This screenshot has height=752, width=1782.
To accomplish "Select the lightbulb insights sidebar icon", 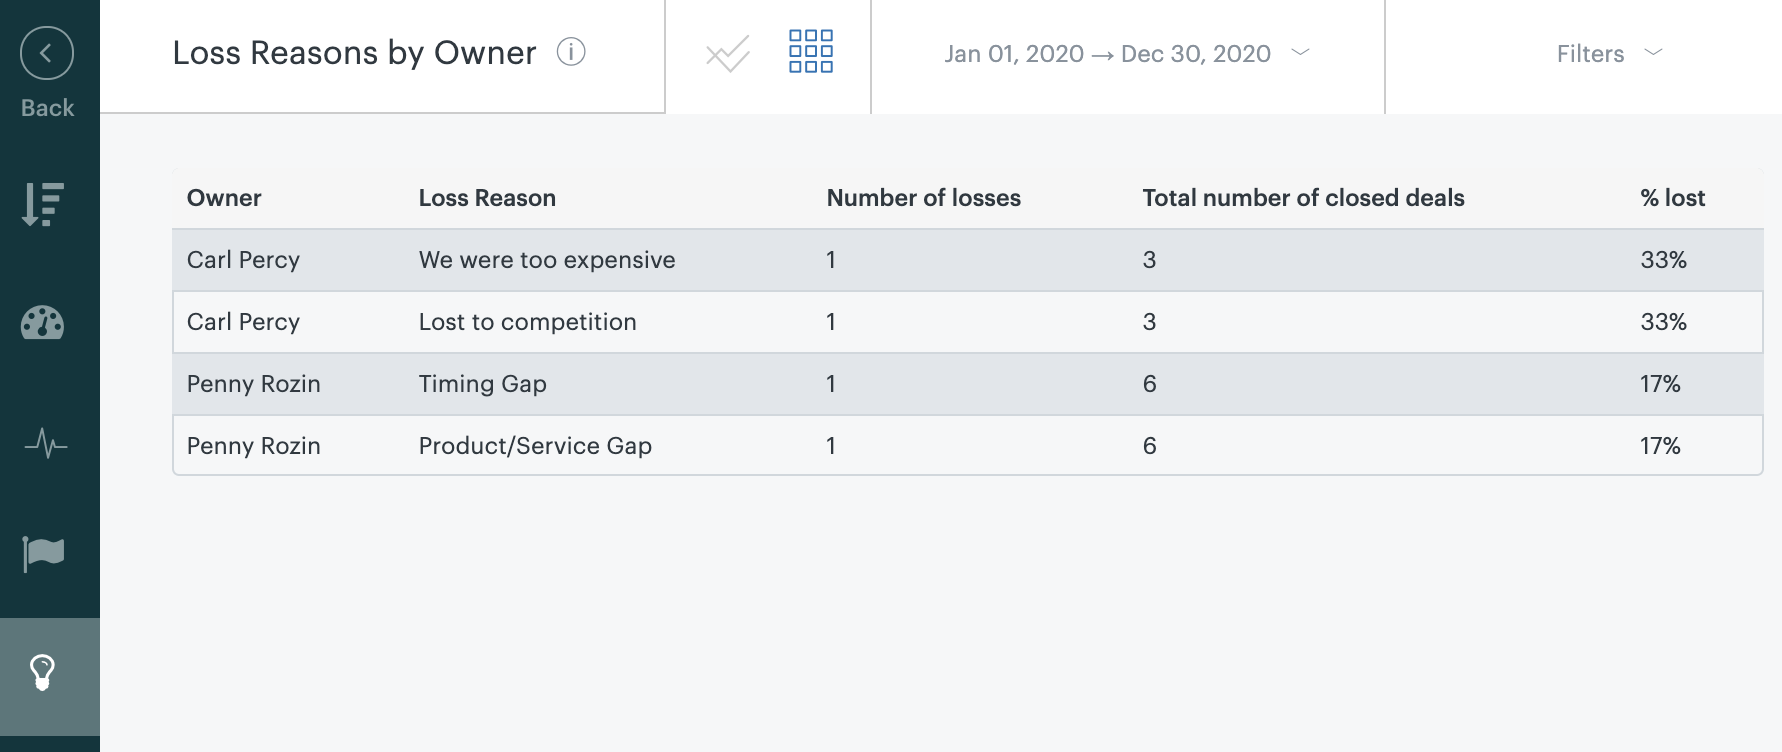I will coord(43,673).
